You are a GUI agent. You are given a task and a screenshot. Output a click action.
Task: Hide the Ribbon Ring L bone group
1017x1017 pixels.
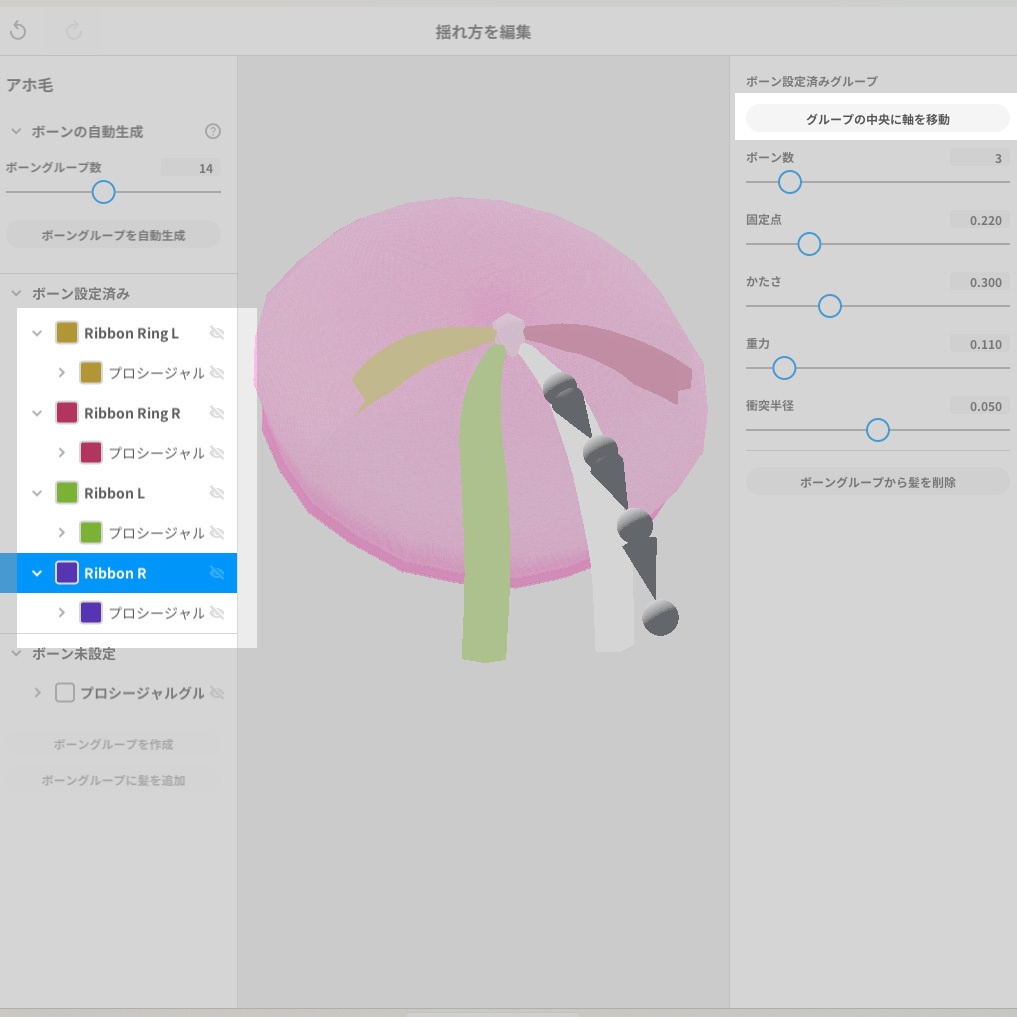[217, 333]
